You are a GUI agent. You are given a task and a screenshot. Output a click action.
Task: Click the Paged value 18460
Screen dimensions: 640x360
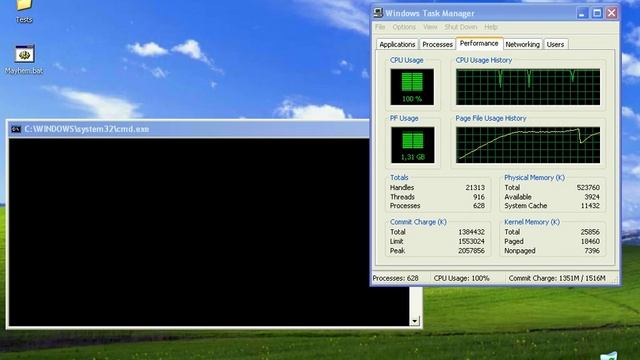point(590,241)
